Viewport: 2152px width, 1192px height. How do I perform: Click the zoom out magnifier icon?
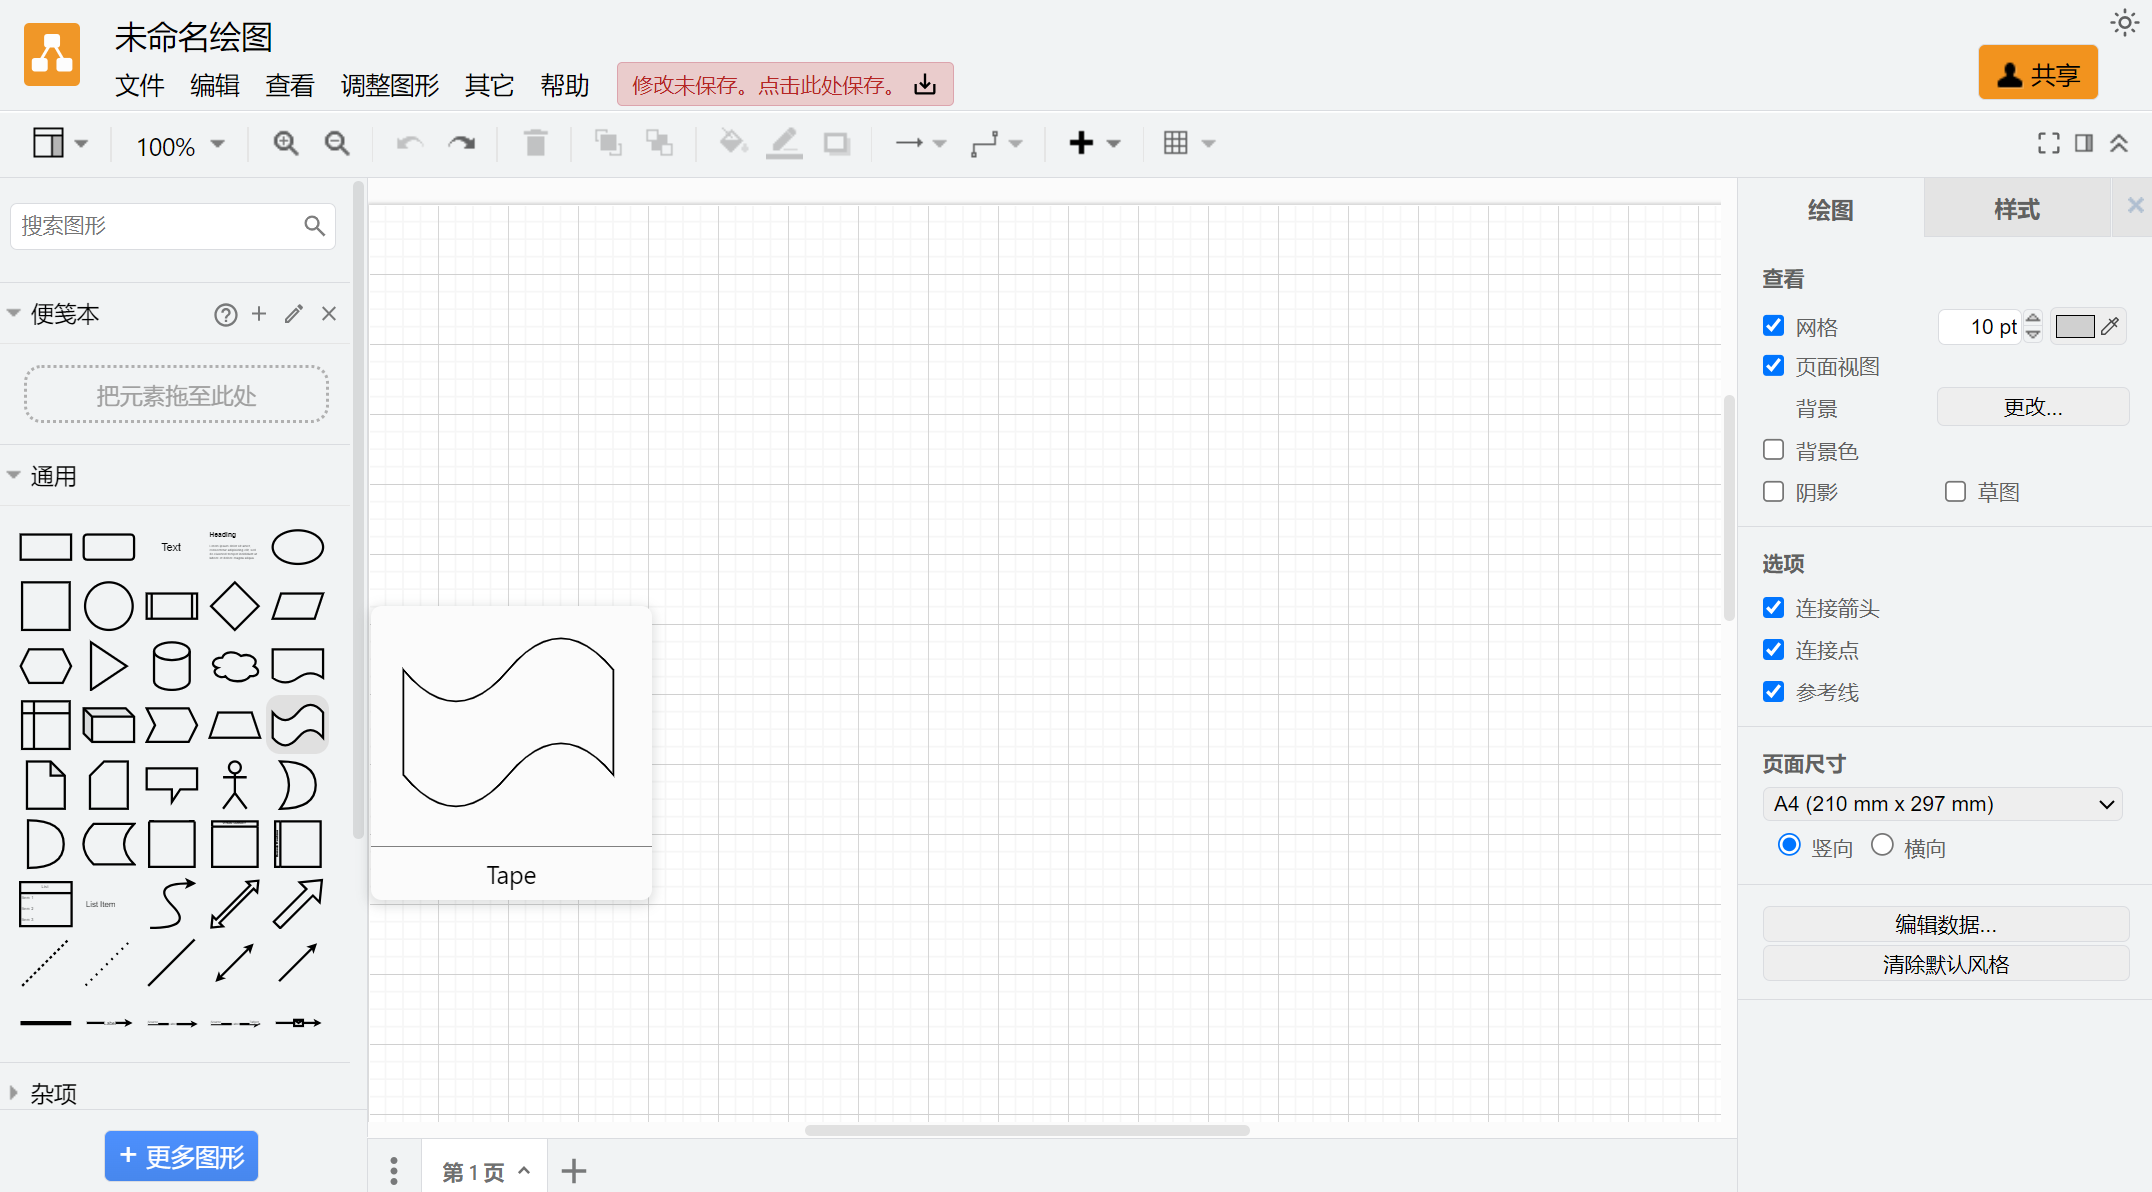click(x=337, y=144)
